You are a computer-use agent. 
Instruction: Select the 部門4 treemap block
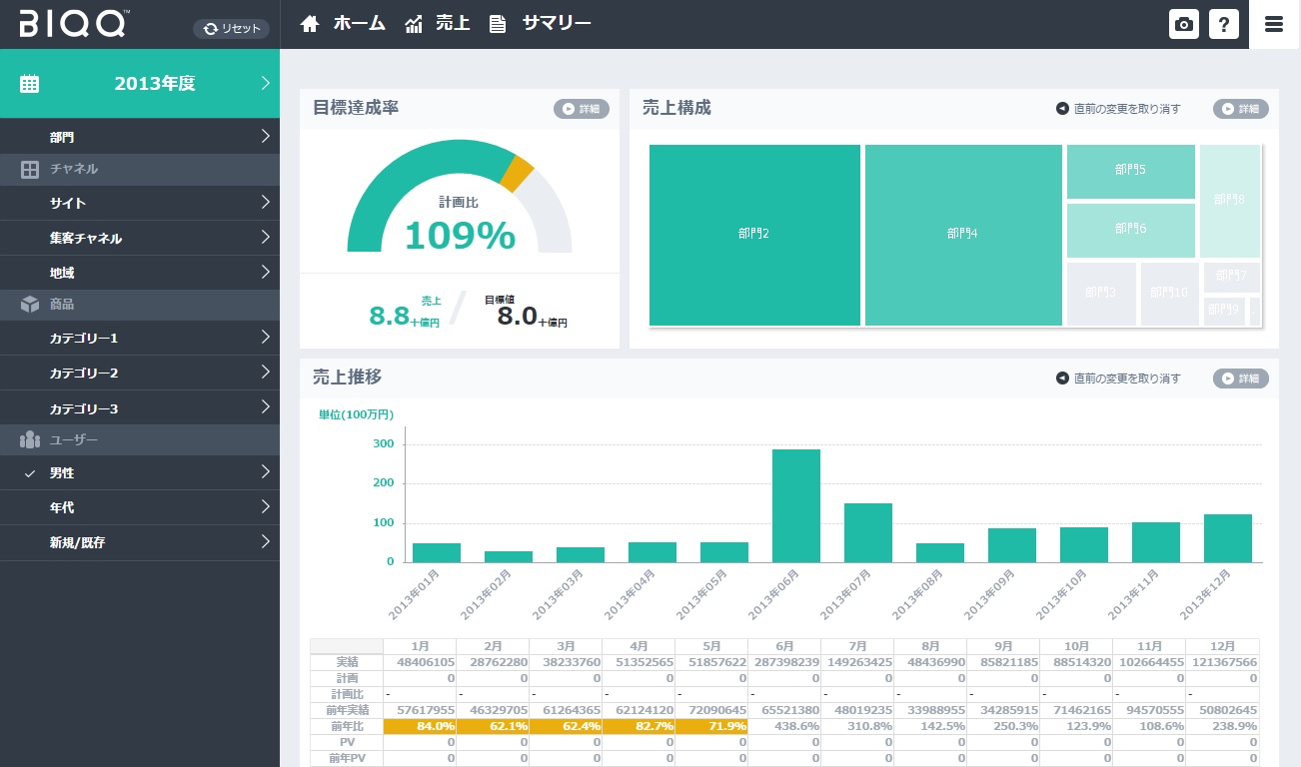coord(963,235)
